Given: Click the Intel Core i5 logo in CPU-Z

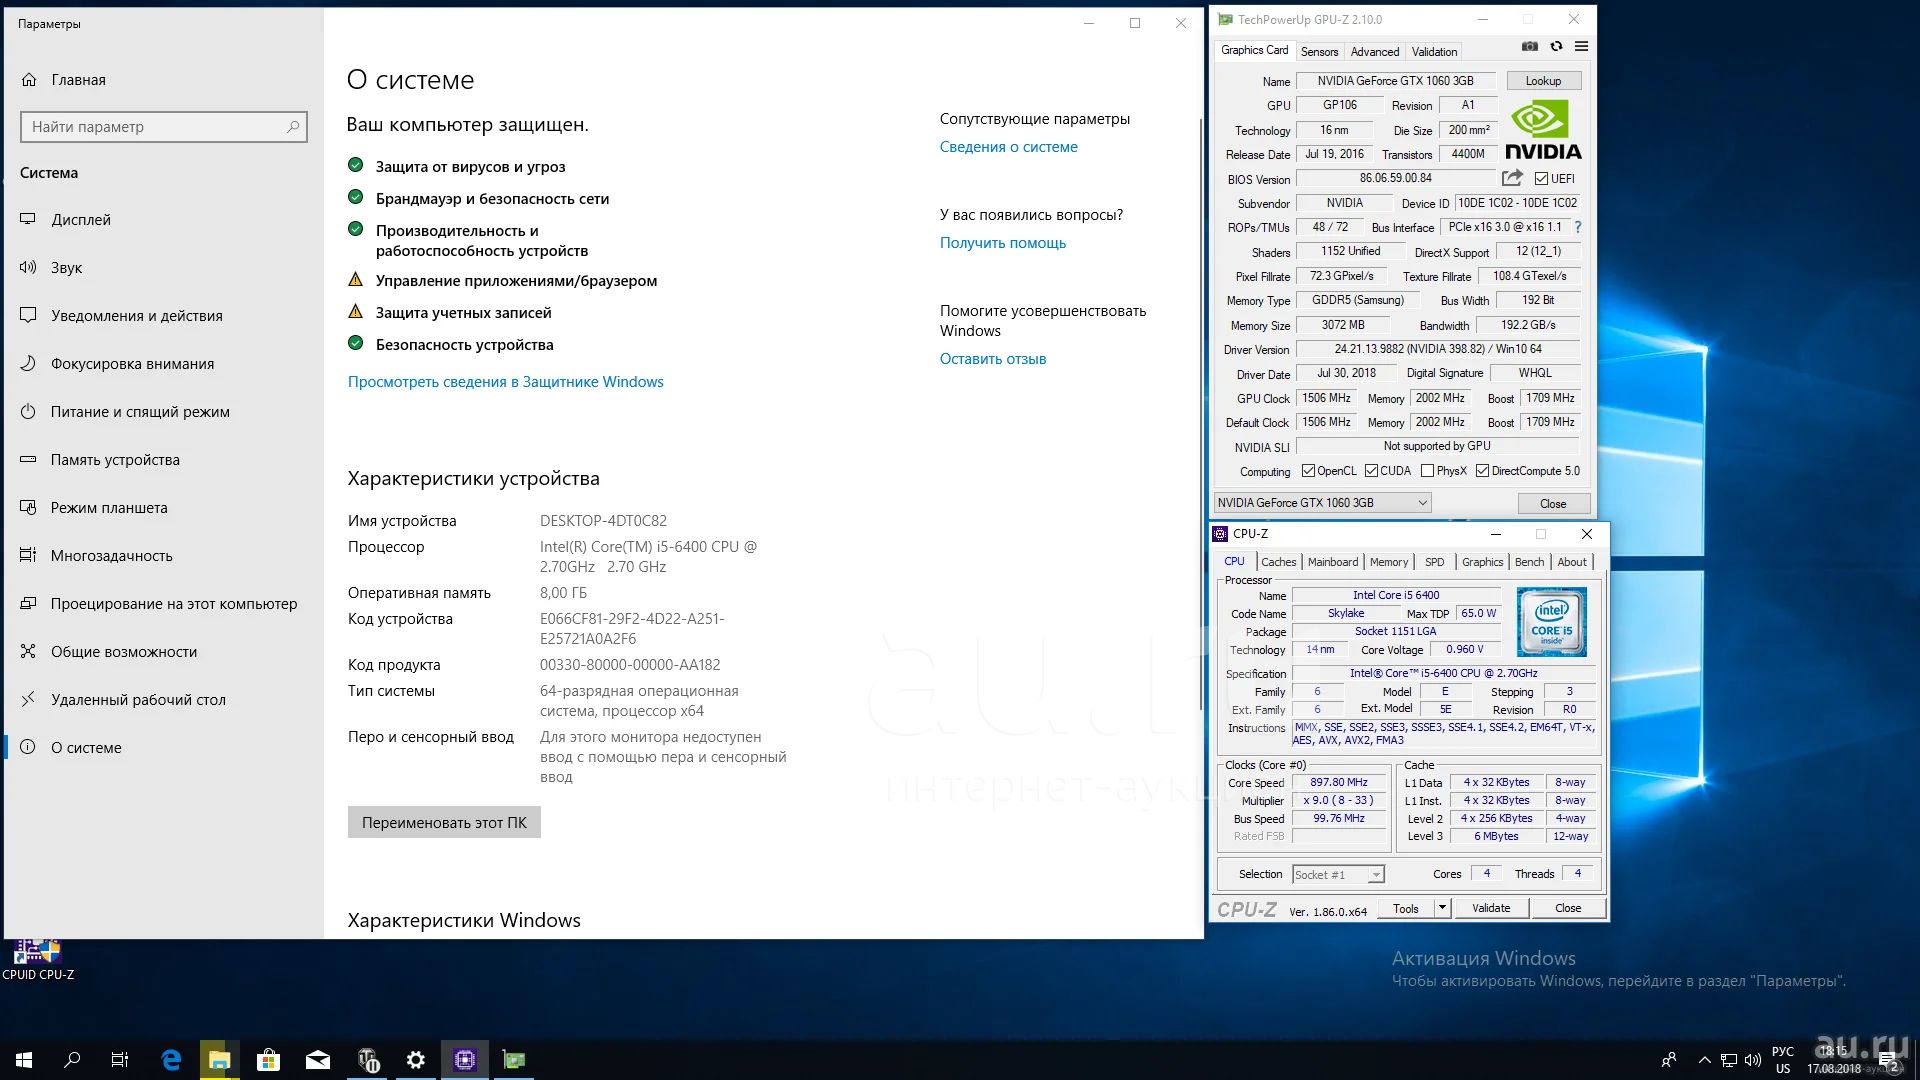Looking at the screenshot, I should pyautogui.click(x=1551, y=622).
